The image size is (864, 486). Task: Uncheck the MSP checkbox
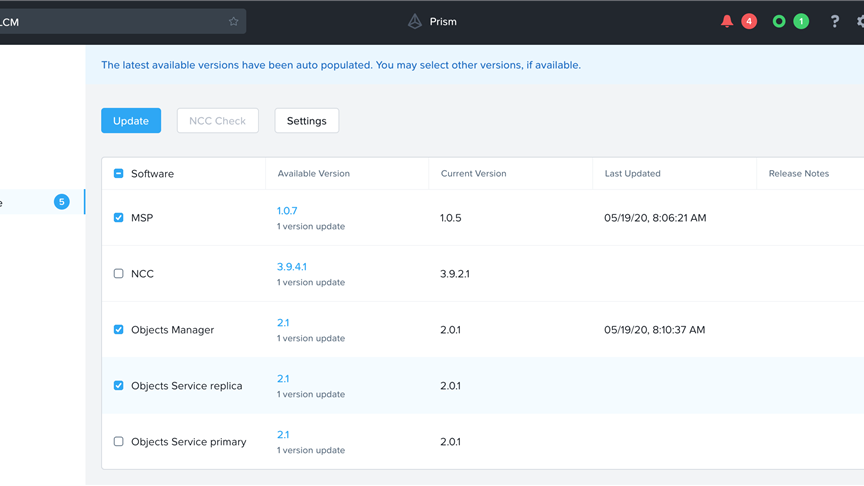tap(119, 217)
